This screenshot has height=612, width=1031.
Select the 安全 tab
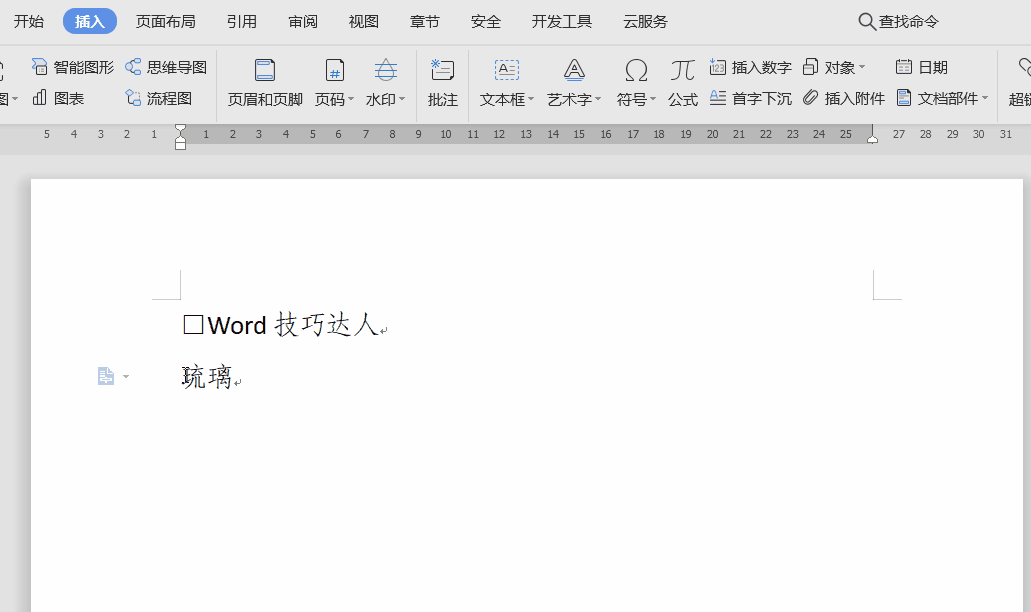pos(486,22)
